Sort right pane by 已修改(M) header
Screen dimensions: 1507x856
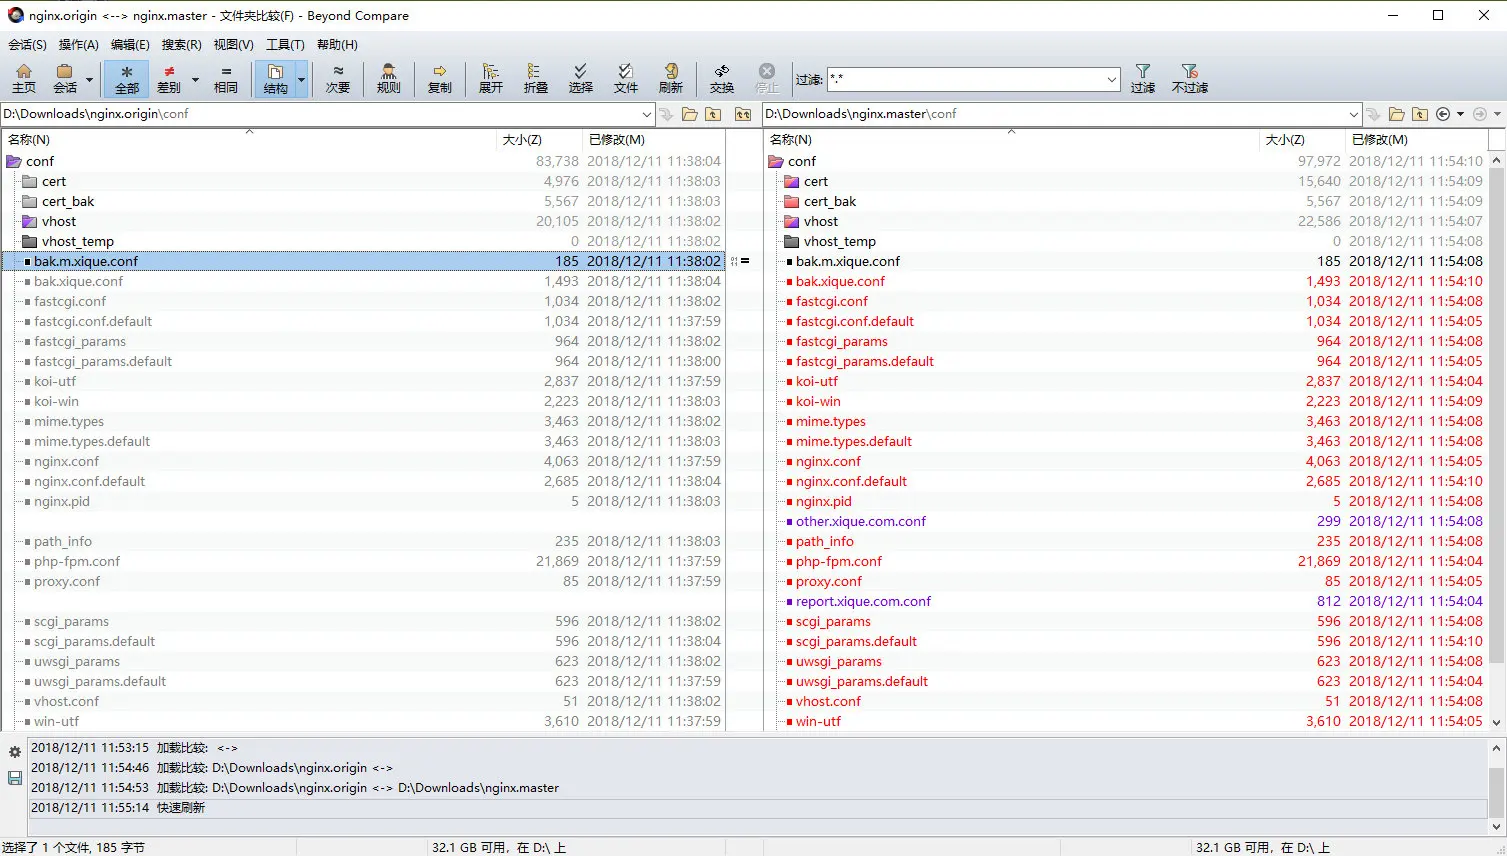coord(1416,140)
